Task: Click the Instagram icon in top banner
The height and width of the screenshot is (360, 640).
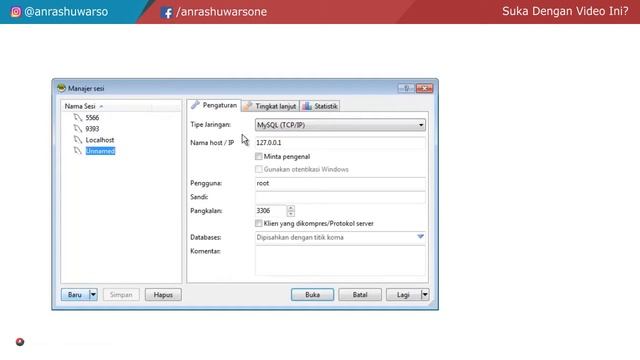Action: 16,12
